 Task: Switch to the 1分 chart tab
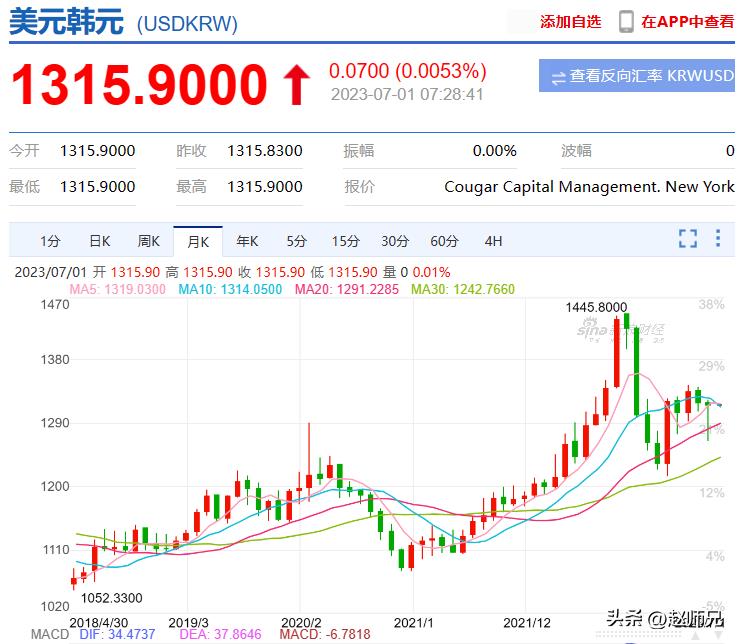pyautogui.click(x=50, y=241)
